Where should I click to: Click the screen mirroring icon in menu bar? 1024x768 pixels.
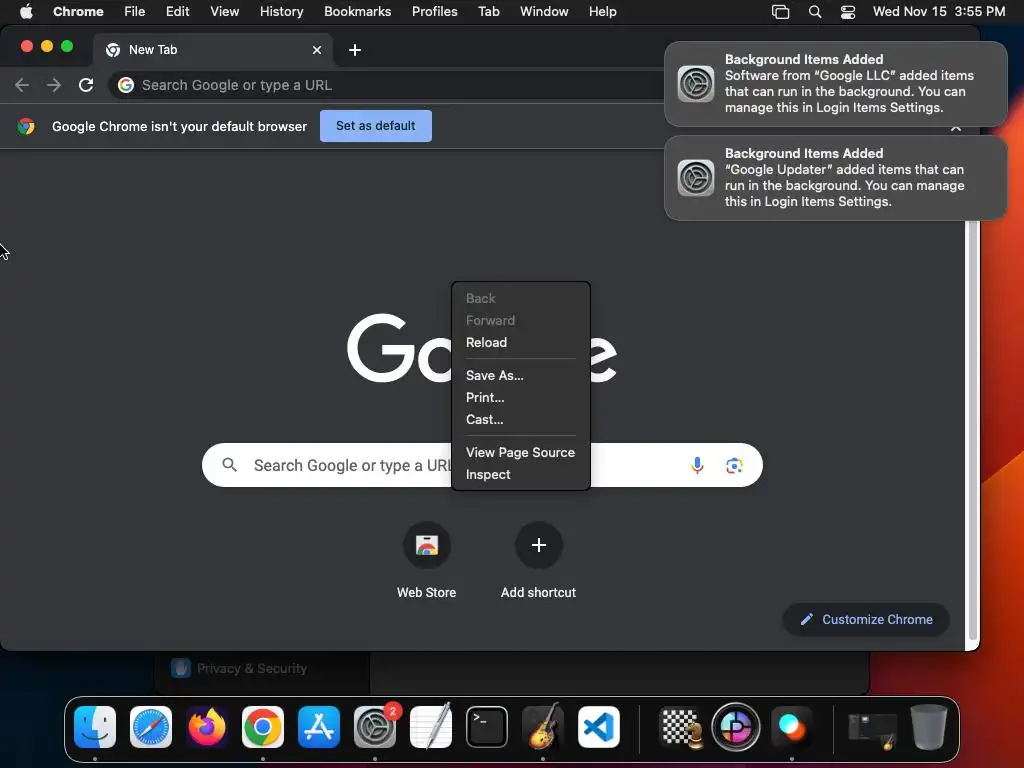click(780, 12)
